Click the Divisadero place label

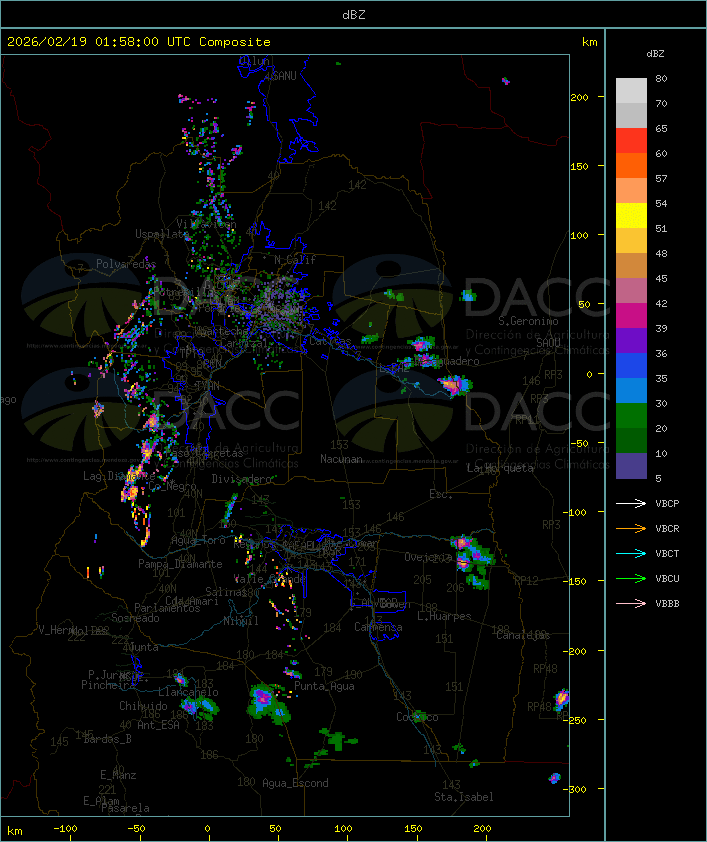point(242,478)
